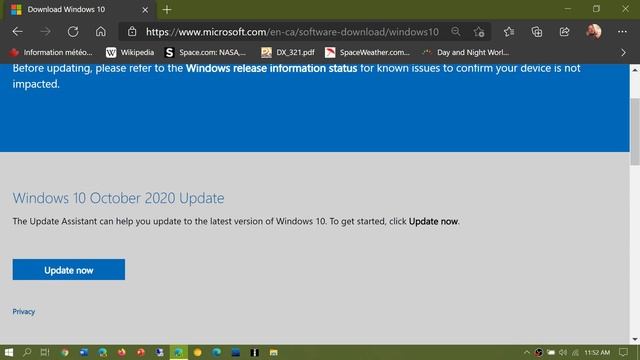Close the Download Windows 10 tab
The width and height of the screenshot is (640, 360).
click(x=145, y=10)
